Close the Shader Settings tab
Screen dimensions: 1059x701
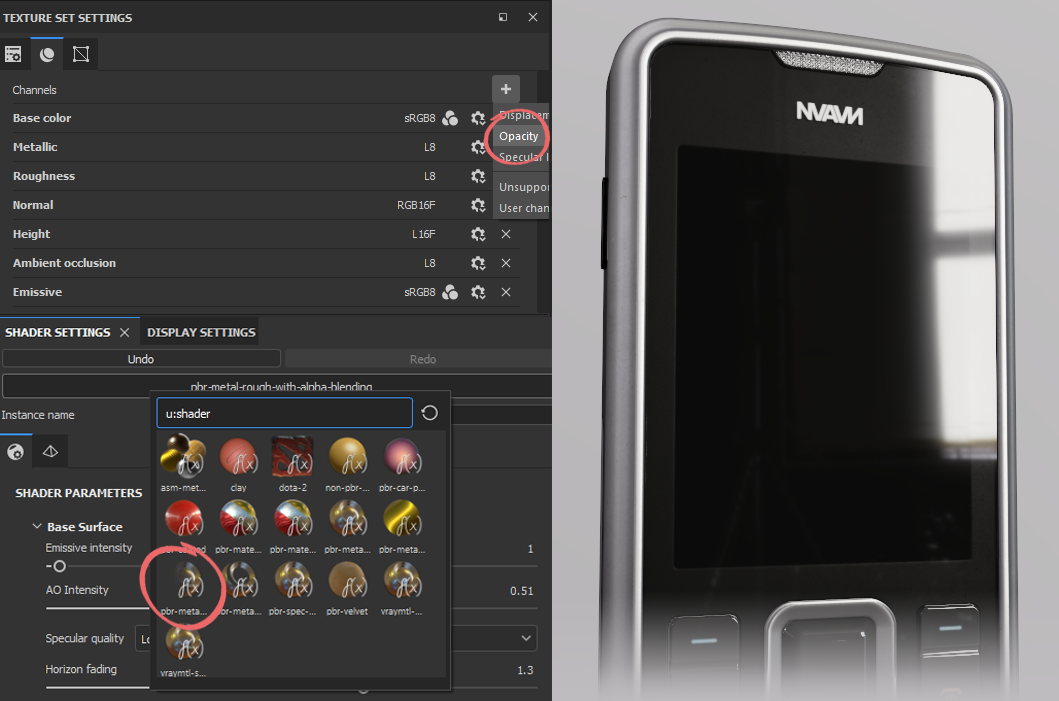click(x=124, y=332)
